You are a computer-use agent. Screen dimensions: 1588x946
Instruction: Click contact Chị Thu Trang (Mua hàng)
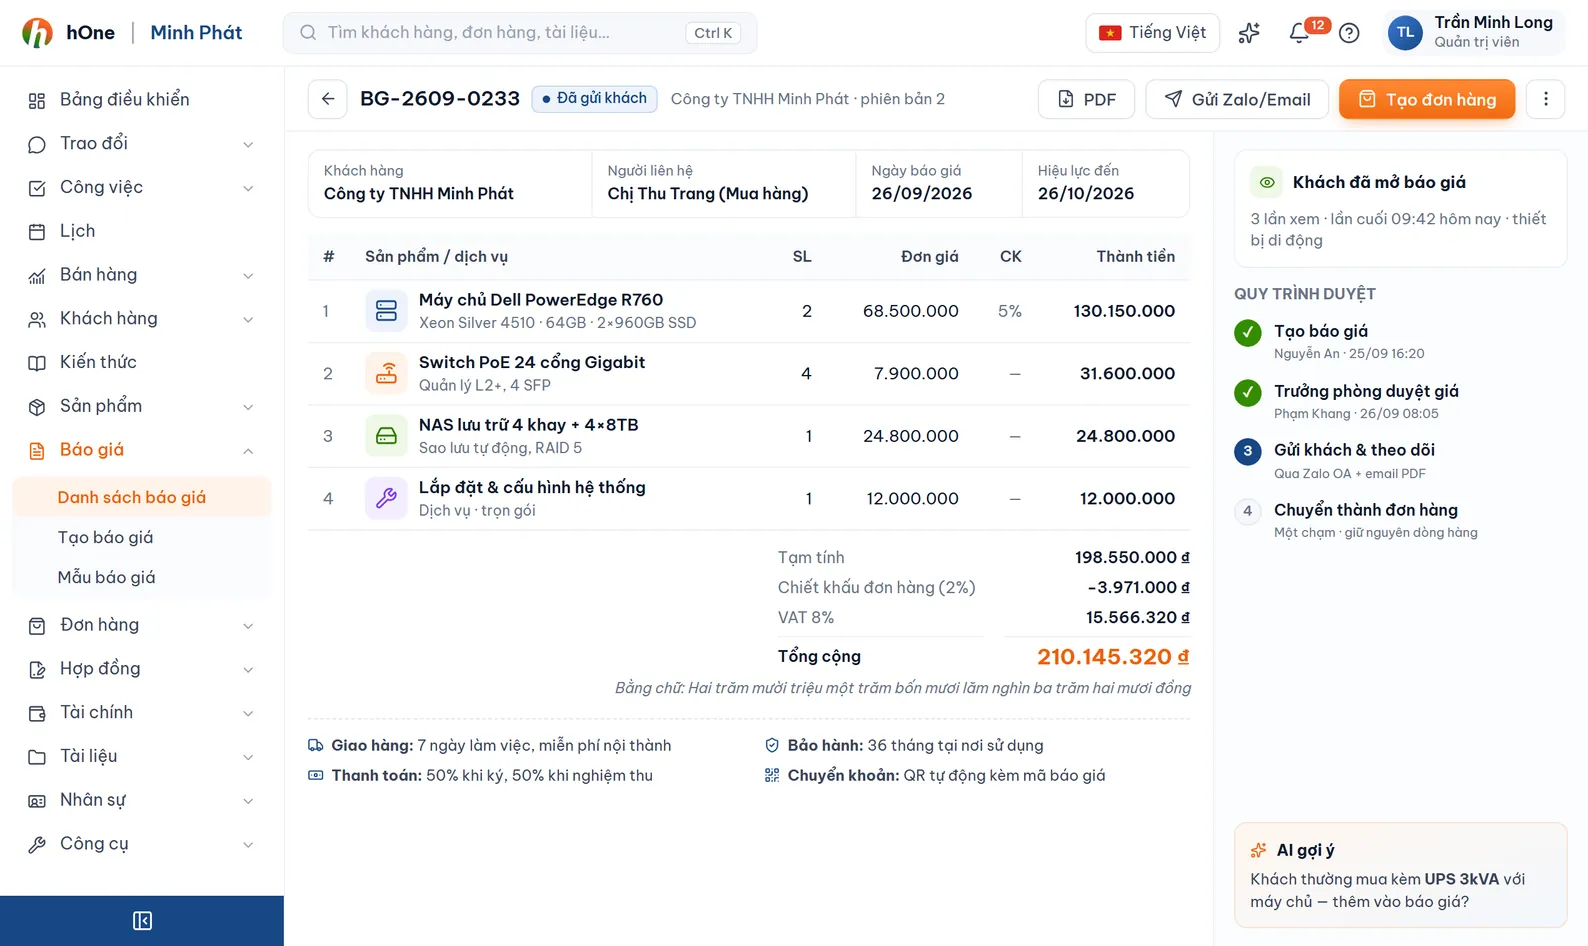click(x=708, y=194)
